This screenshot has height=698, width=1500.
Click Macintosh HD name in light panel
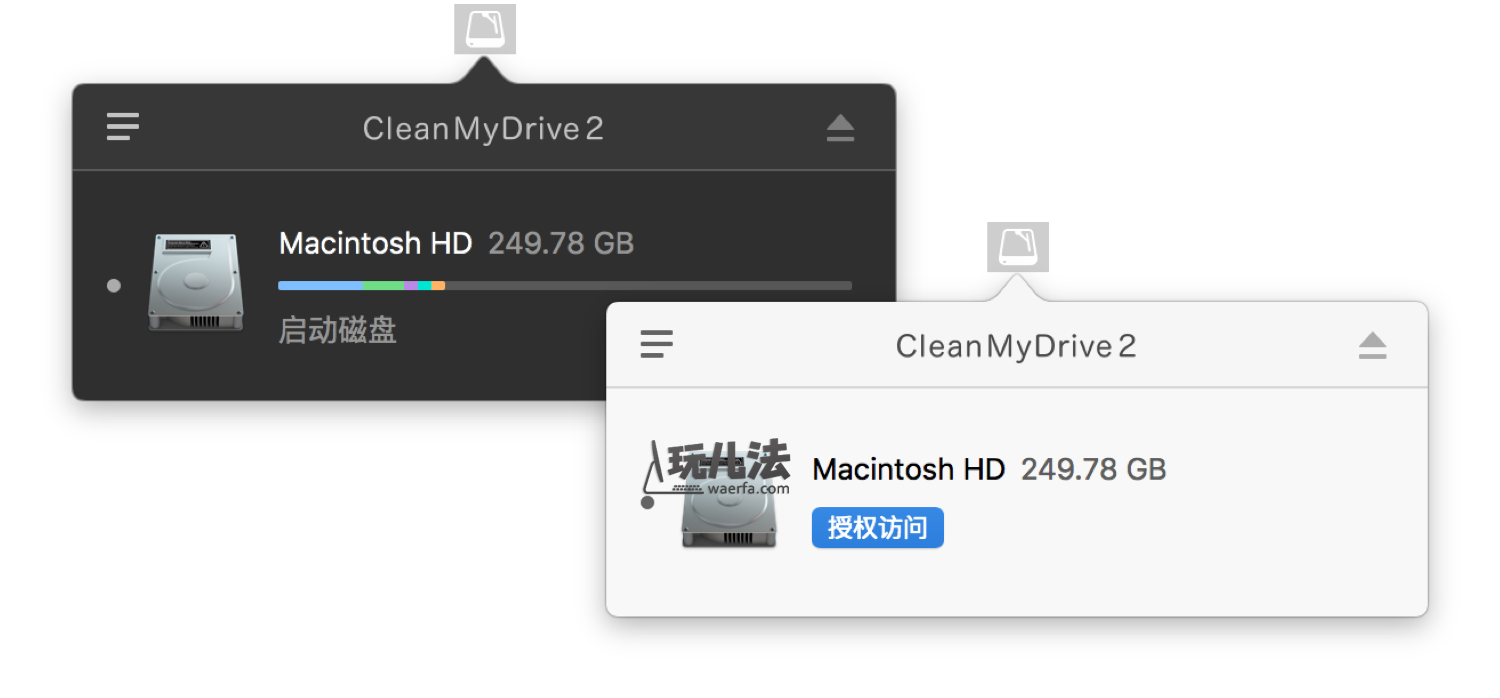908,469
